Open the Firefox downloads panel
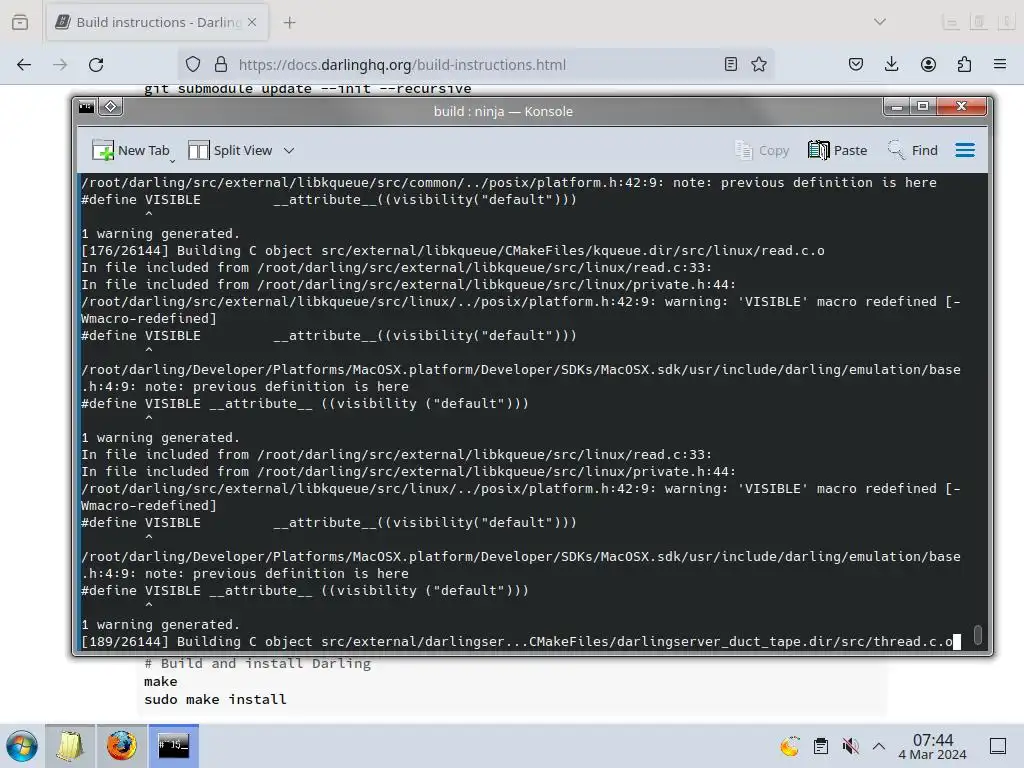 tap(891, 64)
